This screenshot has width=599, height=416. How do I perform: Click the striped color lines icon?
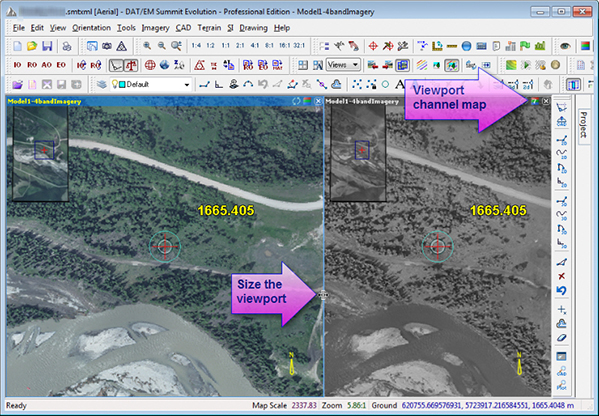(422, 65)
